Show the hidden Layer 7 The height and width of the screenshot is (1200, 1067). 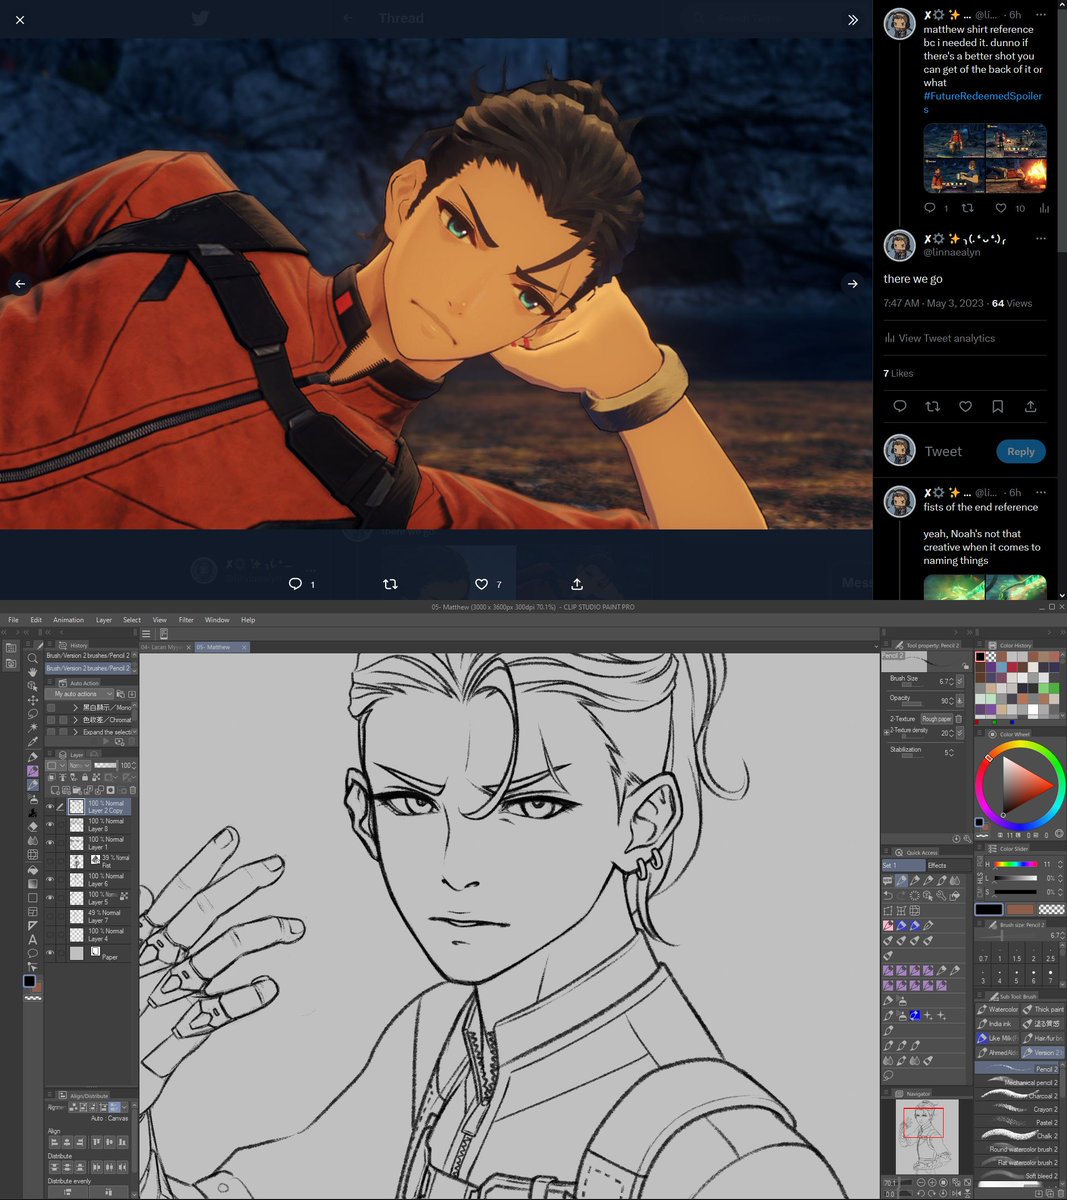click(50, 916)
